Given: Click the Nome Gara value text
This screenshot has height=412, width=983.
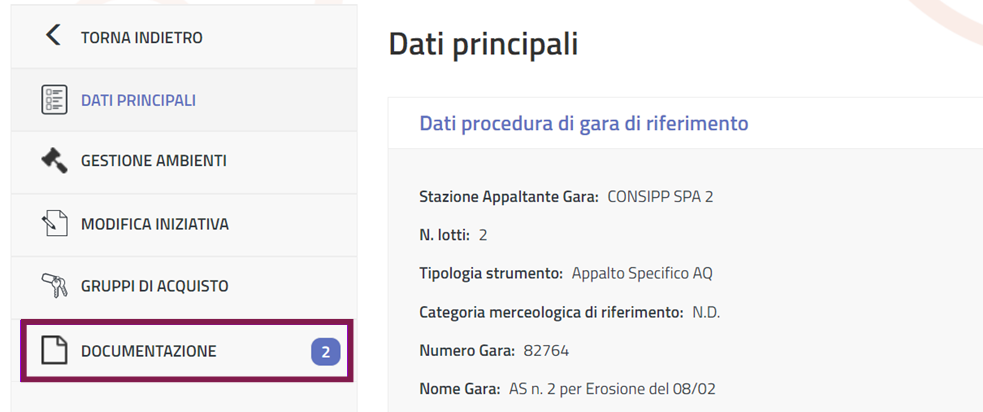Looking at the screenshot, I should (x=611, y=389).
